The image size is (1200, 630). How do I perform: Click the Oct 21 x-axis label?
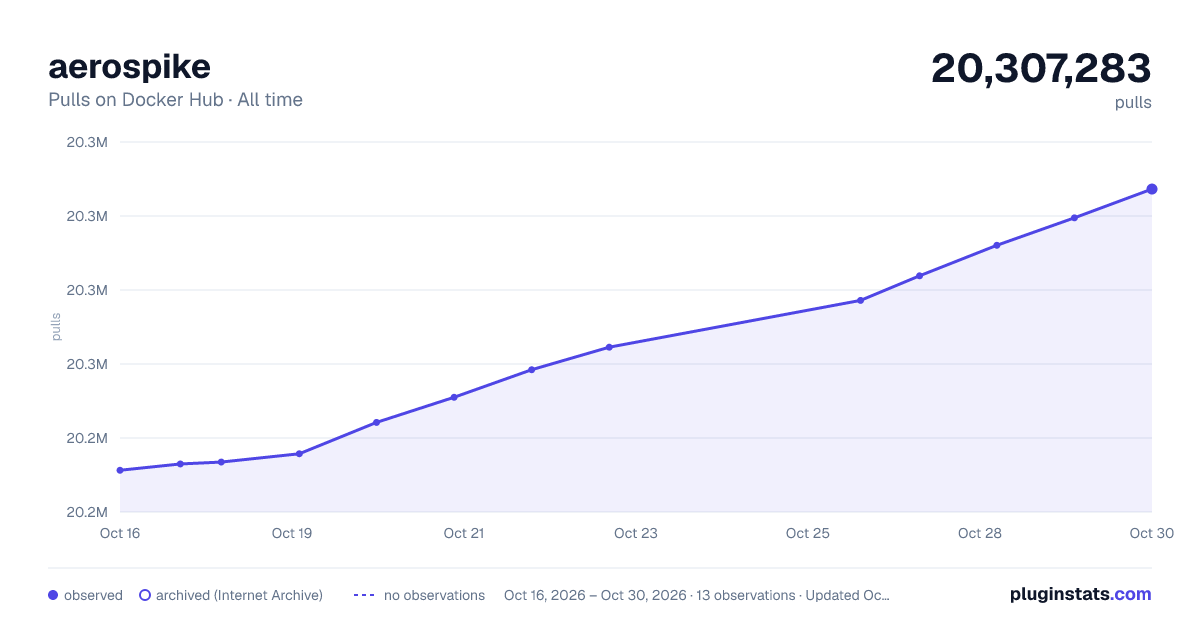(464, 533)
